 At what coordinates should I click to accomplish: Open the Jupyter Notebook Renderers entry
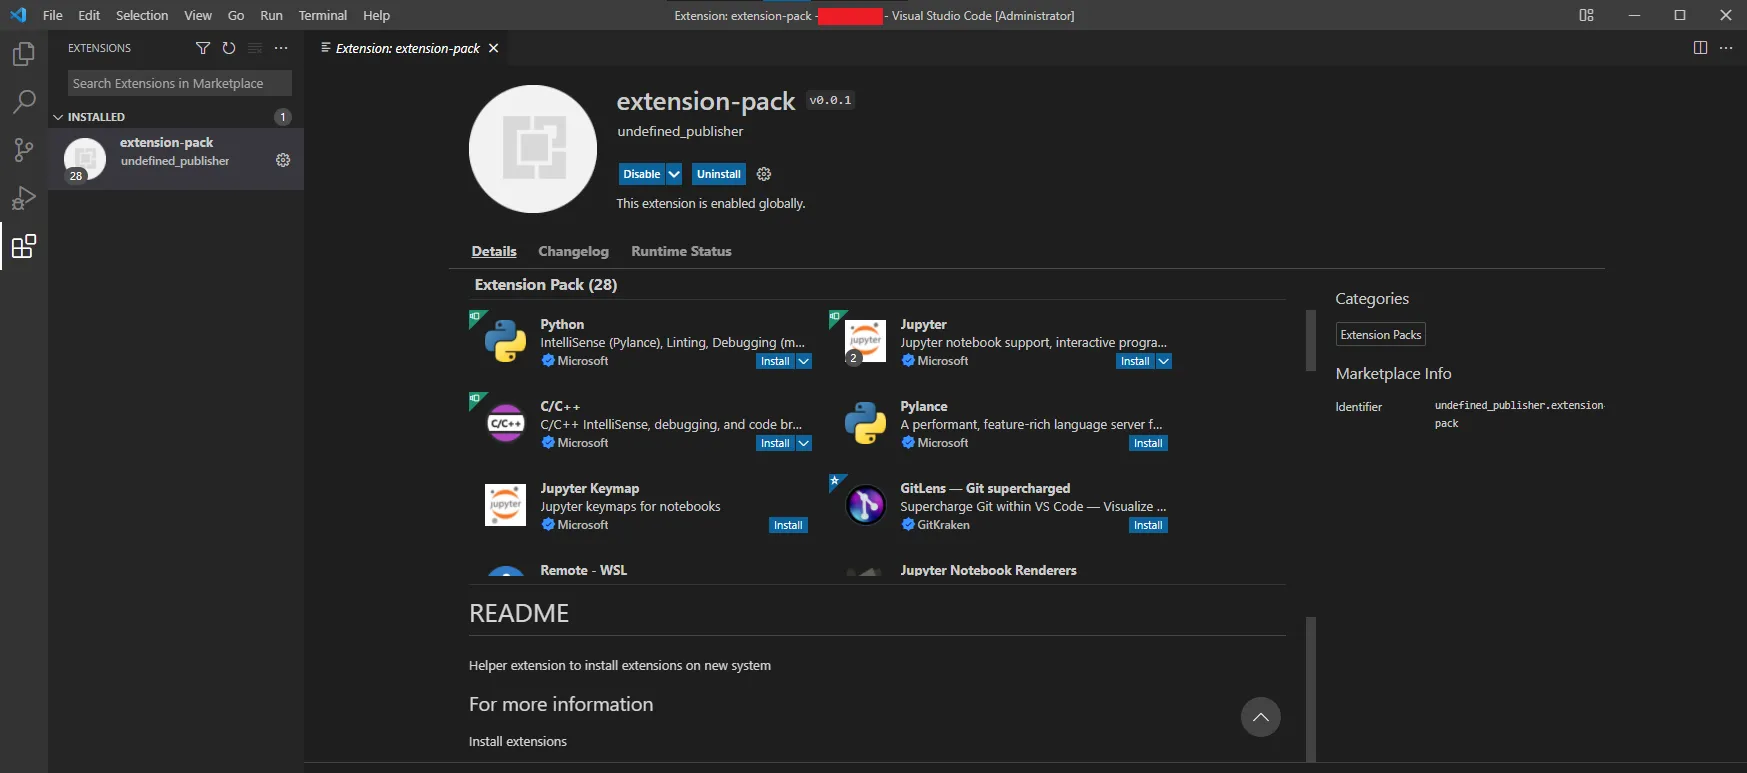pos(988,570)
